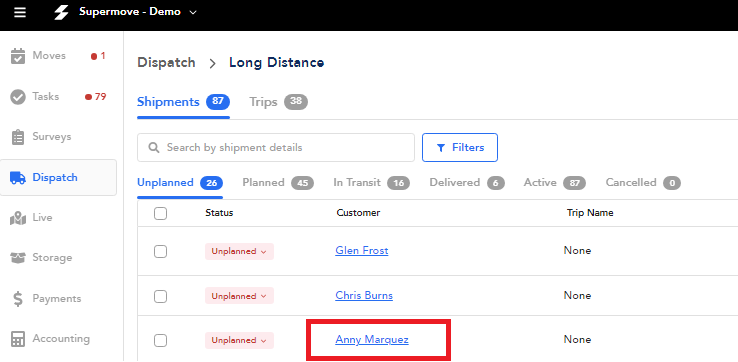Open Storage box icon in sidebar
The height and width of the screenshot is (362, 738).
[x=18, y=258]
